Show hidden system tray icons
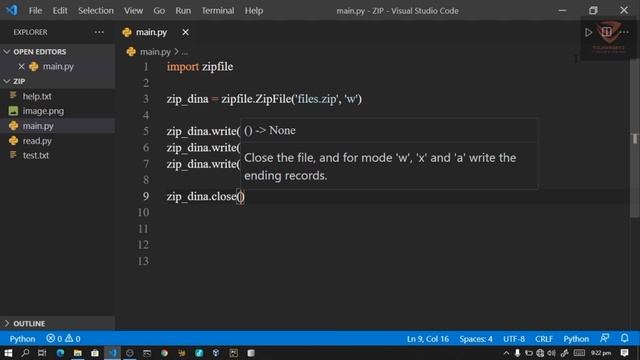This screenshot has height=360, width=640. click(x=506, y=353)
